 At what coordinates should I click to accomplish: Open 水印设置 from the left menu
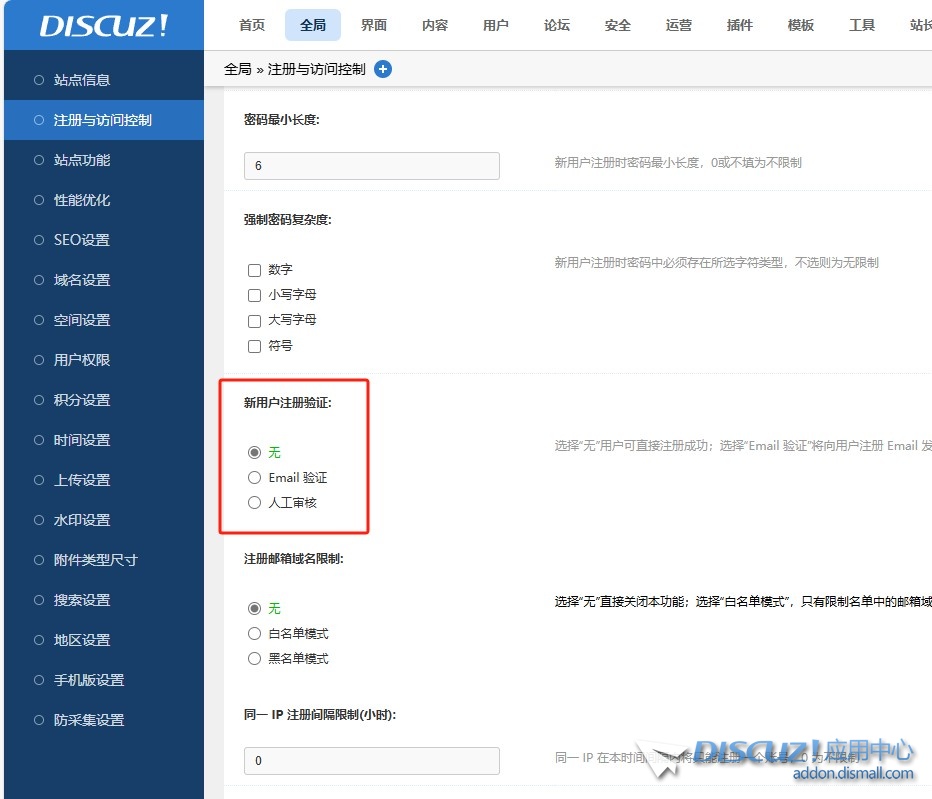point(82,520)
